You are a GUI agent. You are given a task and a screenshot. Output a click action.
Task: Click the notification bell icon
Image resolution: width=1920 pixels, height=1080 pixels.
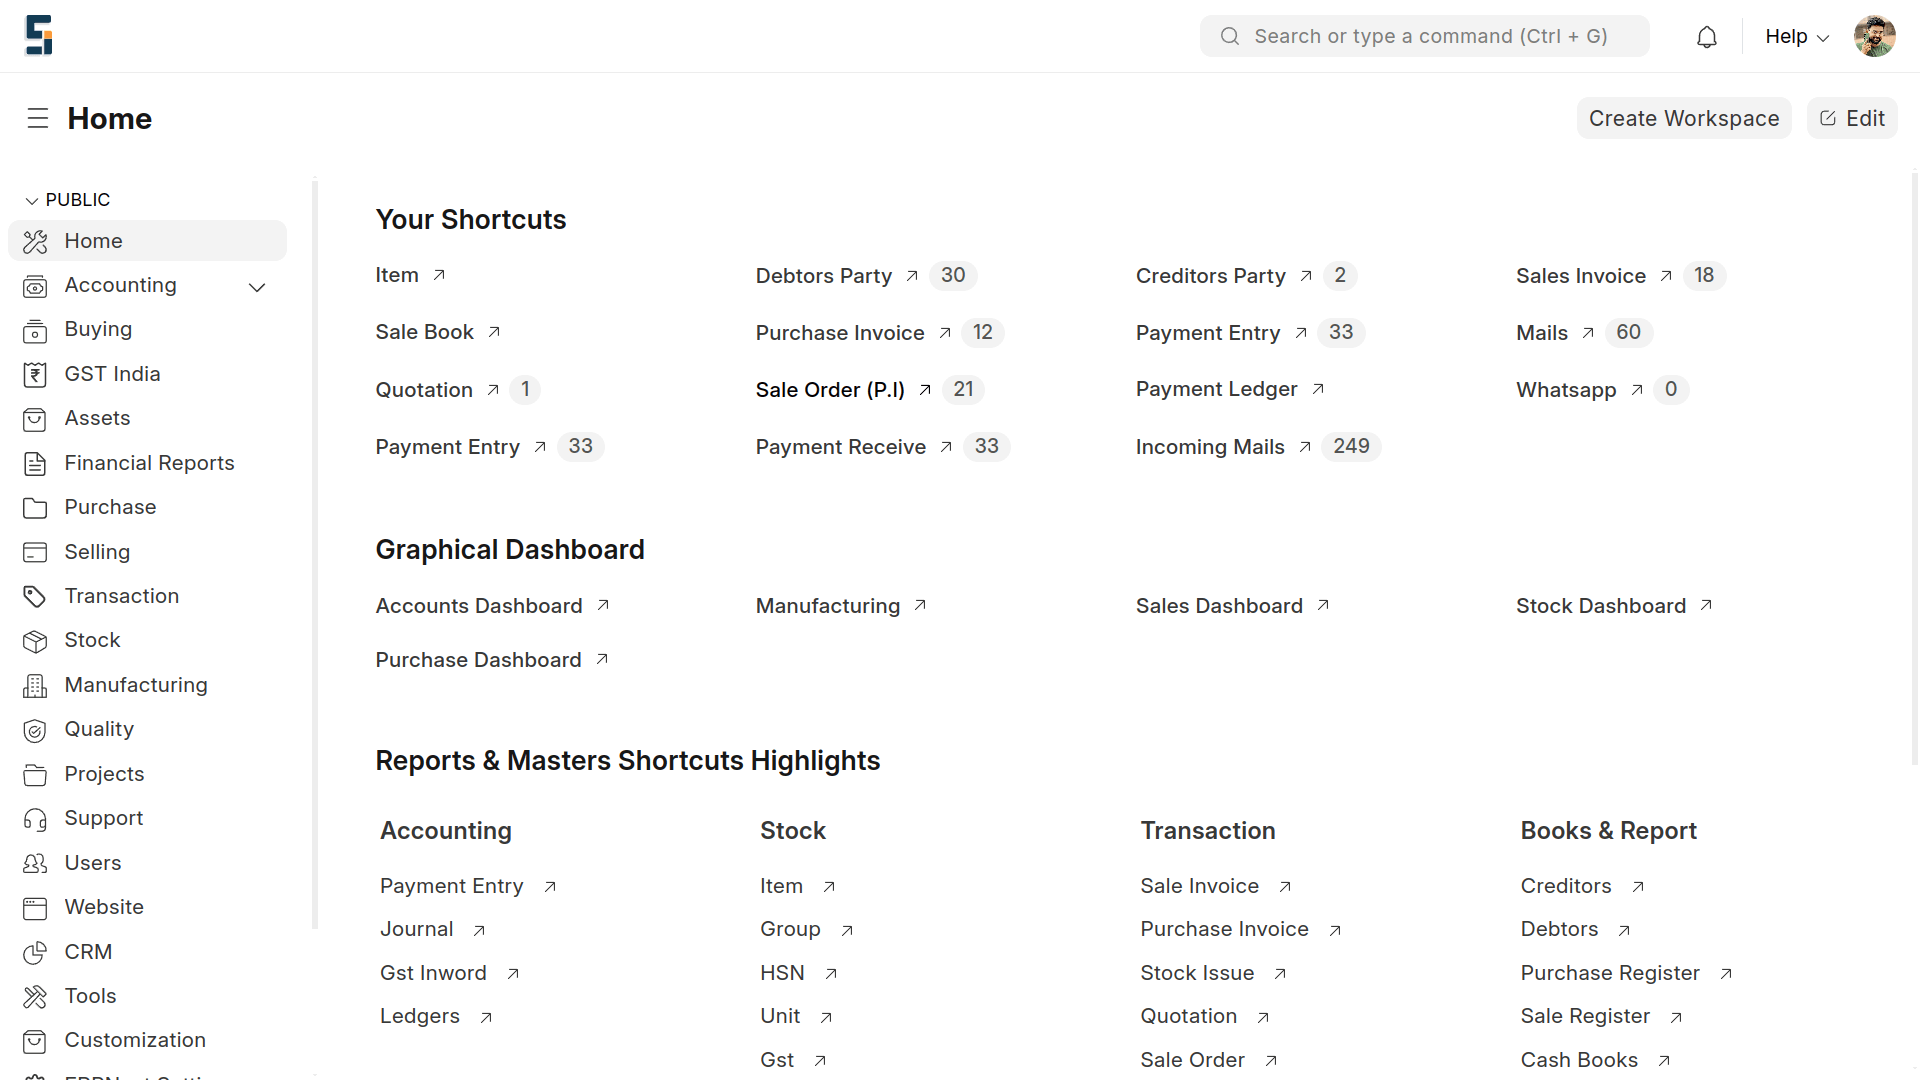pyautogui.click(x=1707, y=36)
